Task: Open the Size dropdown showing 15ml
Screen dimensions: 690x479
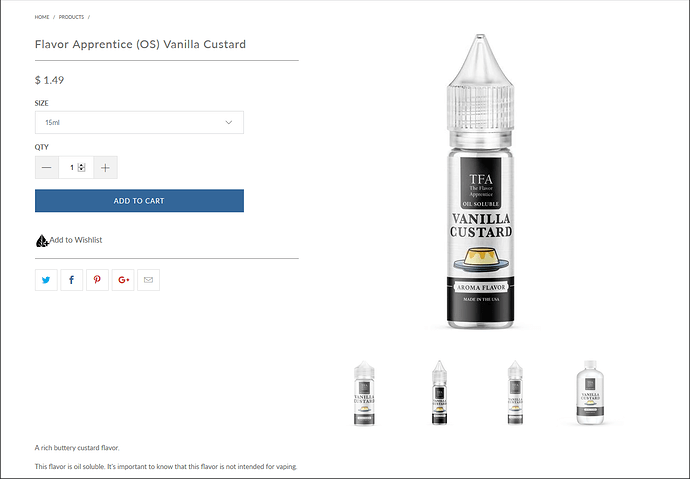Action: [139, 122]
